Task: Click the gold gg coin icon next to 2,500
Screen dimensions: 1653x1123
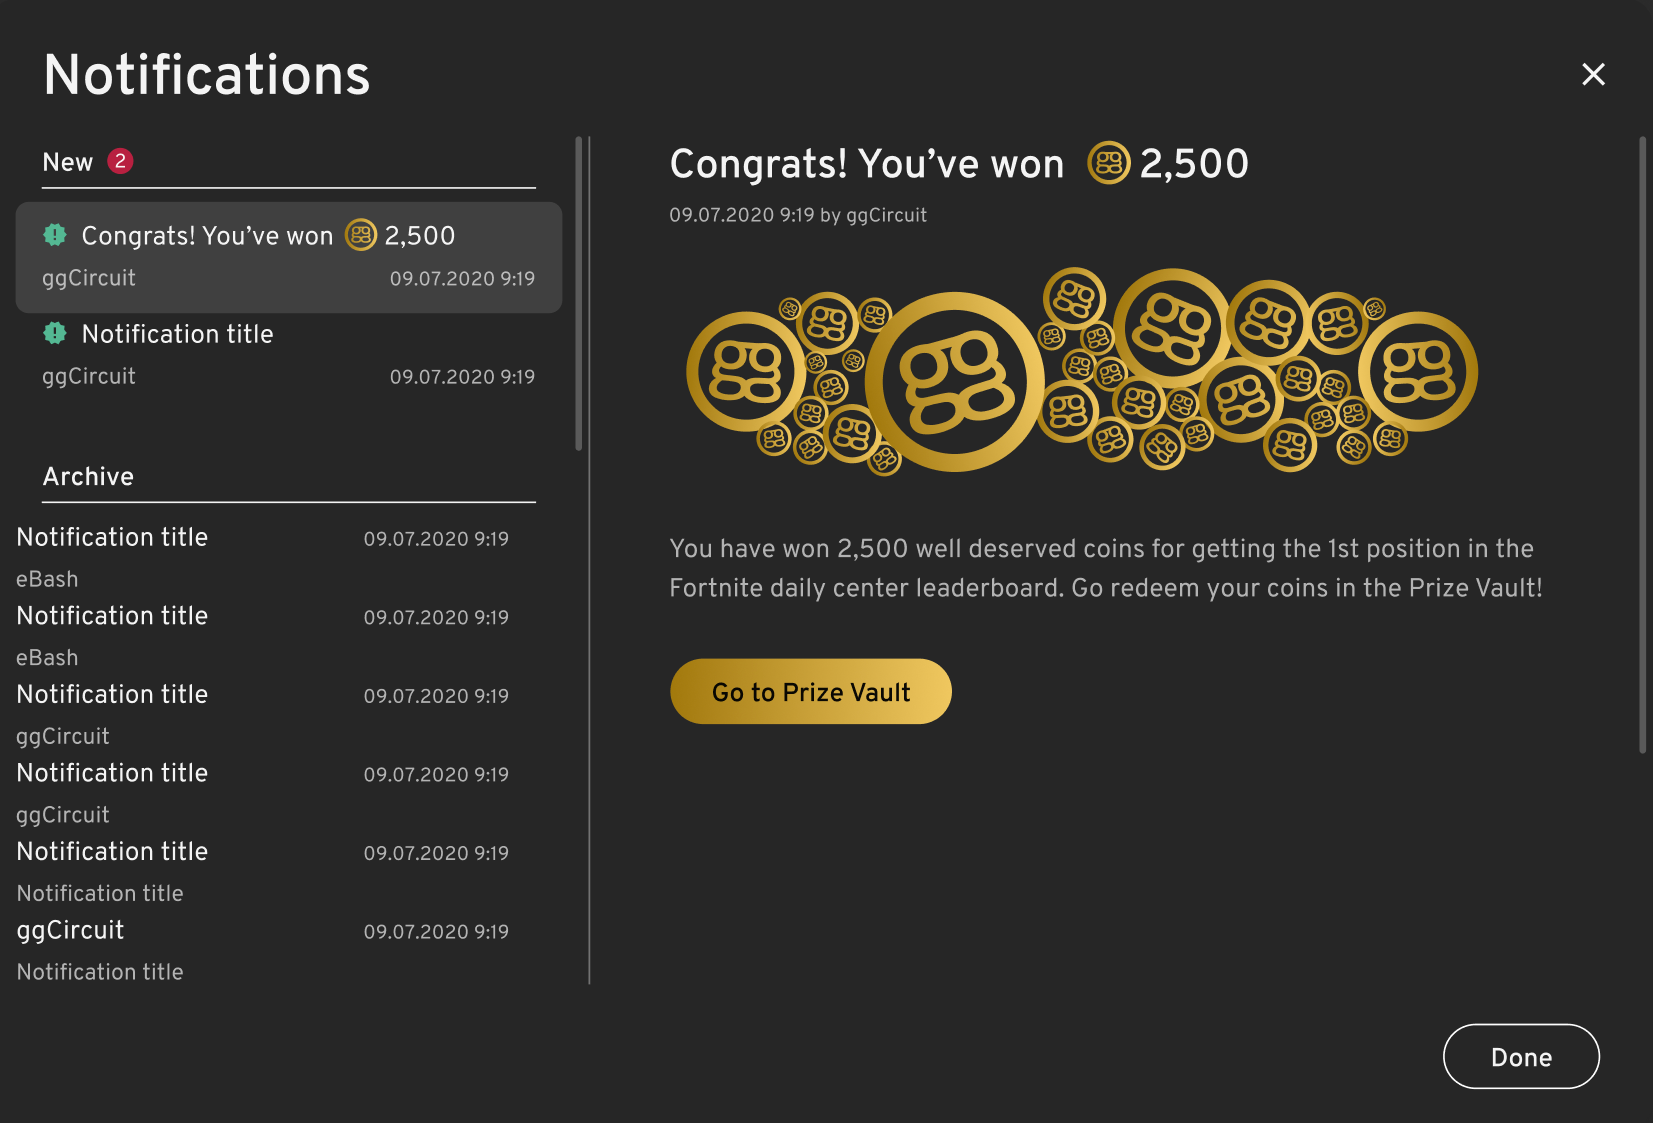Action: 360,236
